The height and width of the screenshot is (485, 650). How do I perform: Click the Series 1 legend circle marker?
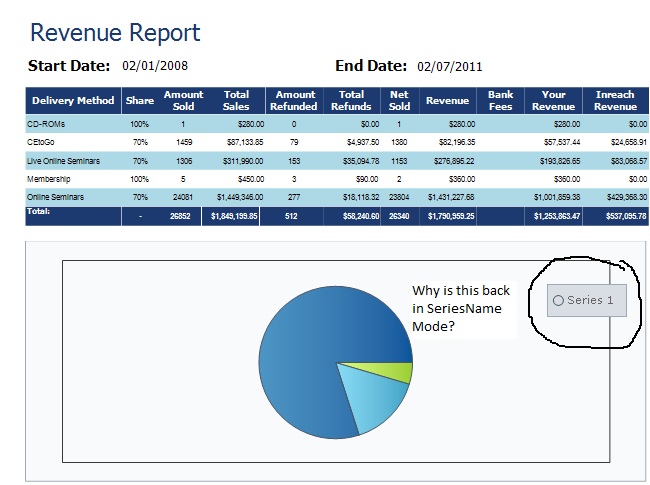(558, 300)
